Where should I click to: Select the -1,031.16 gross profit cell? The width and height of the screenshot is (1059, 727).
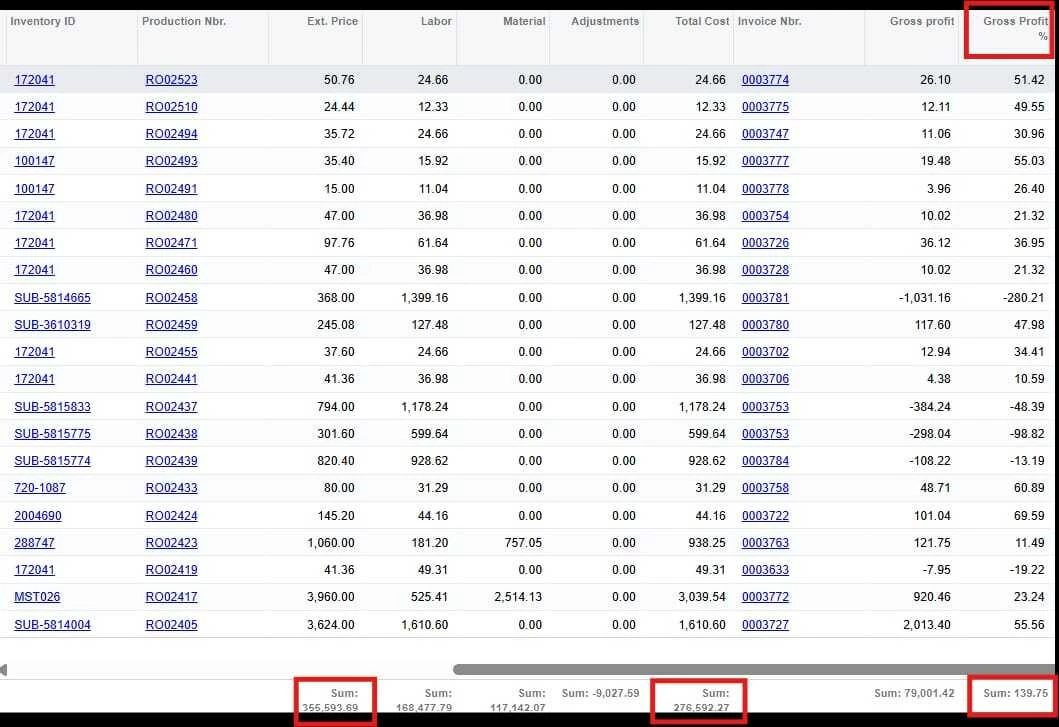(x=925, y=297)
